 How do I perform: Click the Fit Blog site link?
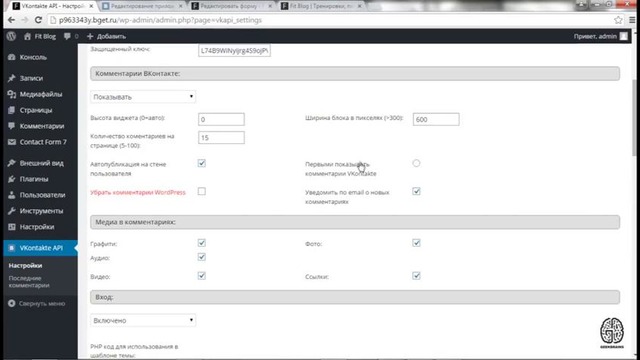45,36
